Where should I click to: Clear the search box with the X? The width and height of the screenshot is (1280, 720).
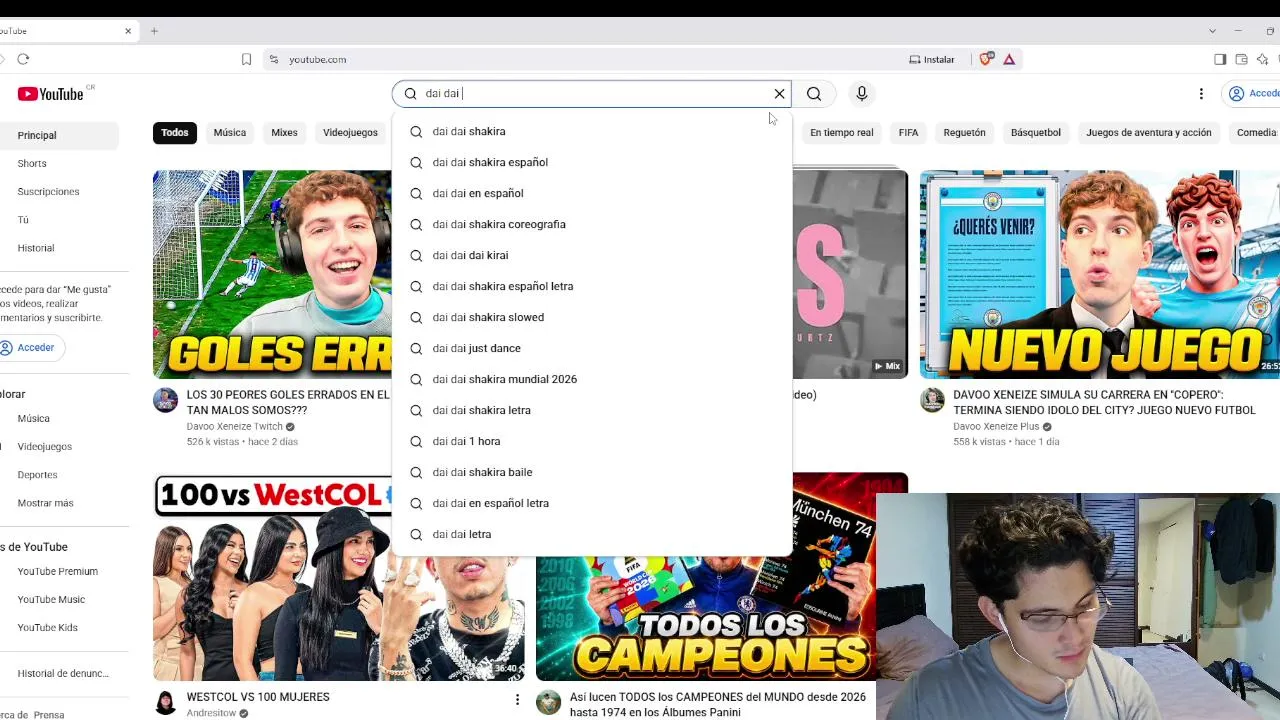point(780,94)
